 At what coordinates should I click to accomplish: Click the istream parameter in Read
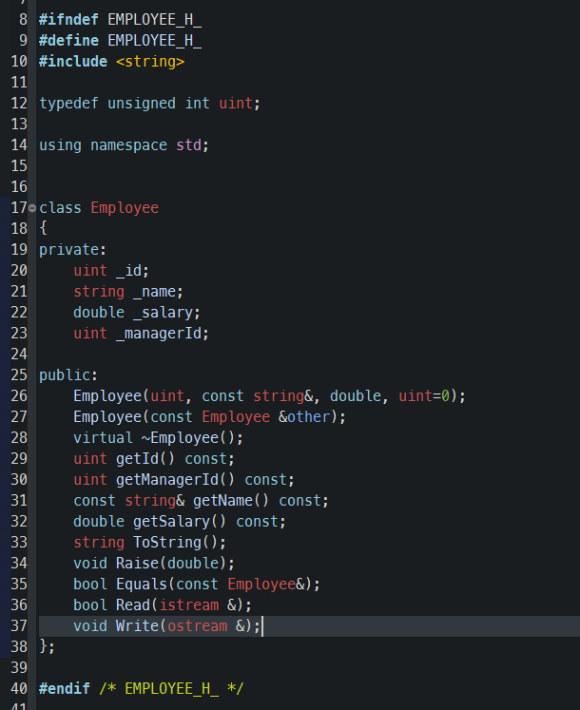tap(189, 605)
